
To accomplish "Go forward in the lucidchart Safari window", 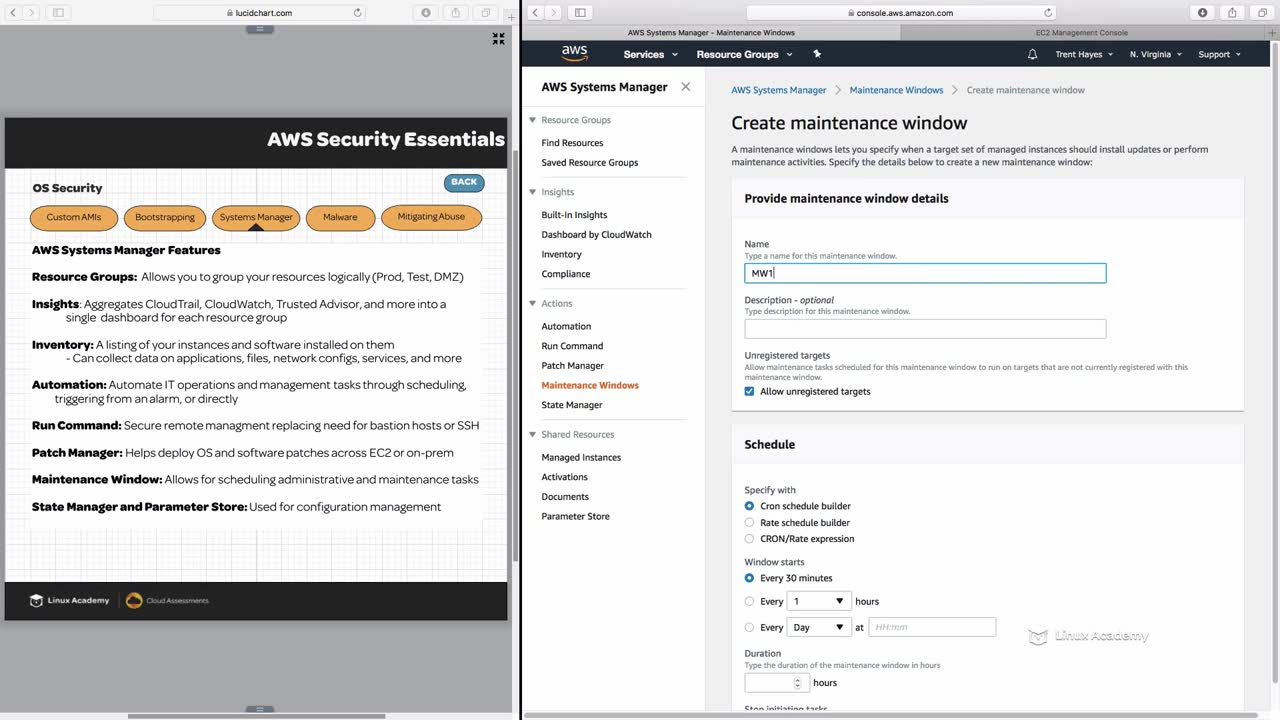I will pos(31,13).
